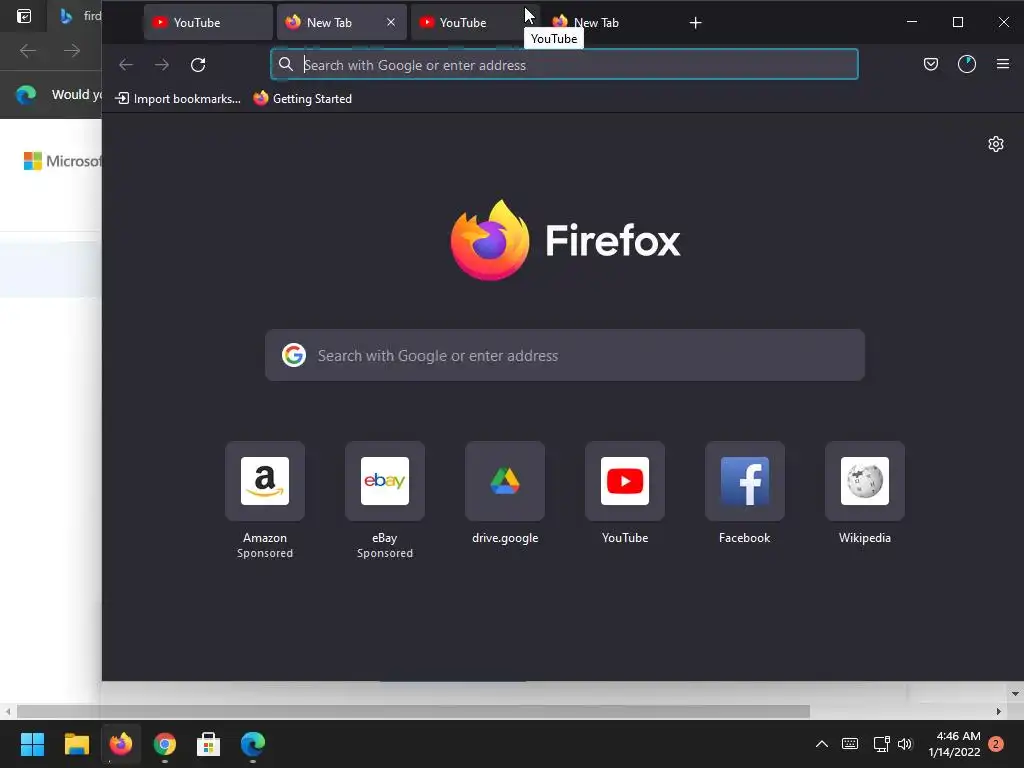Open a new tab with plus button
1024x768 pixels.
(x=696, y=23)
